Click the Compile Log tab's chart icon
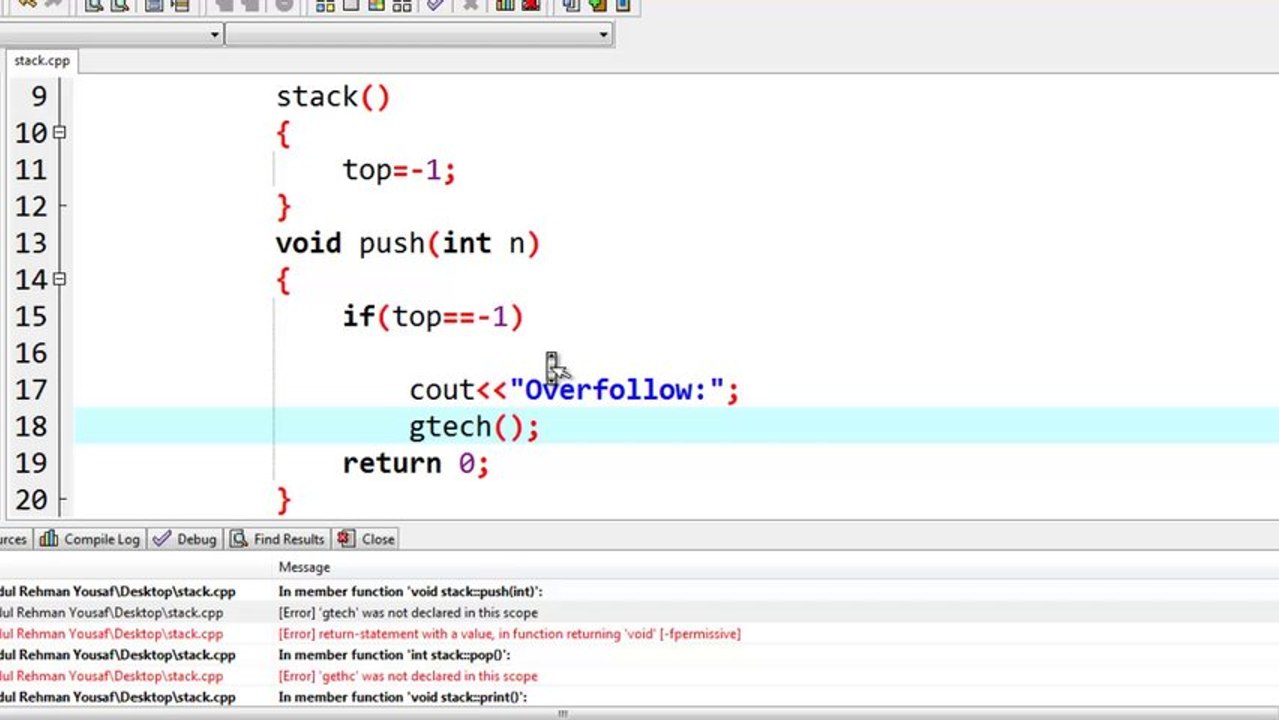Image resolution: width=1279 pixels, height=720 pixels. click(x=49, y=539)
